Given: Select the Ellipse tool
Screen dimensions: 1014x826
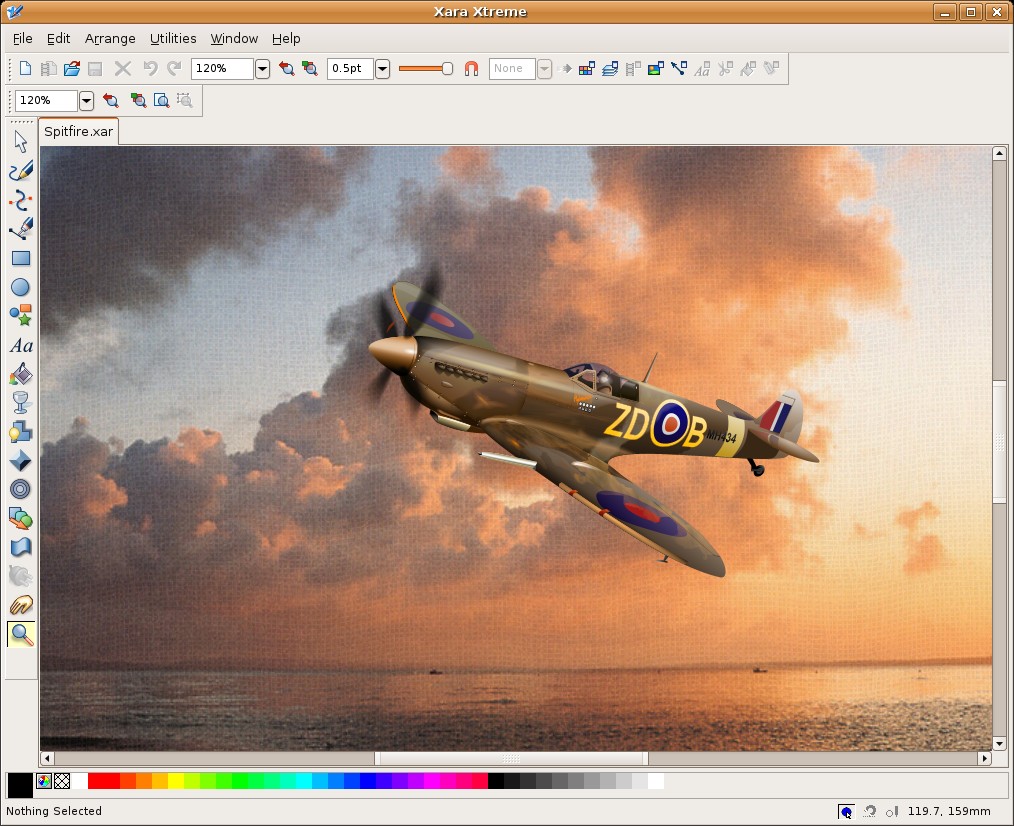Looking at the screenshot, I should click(21, 287).
